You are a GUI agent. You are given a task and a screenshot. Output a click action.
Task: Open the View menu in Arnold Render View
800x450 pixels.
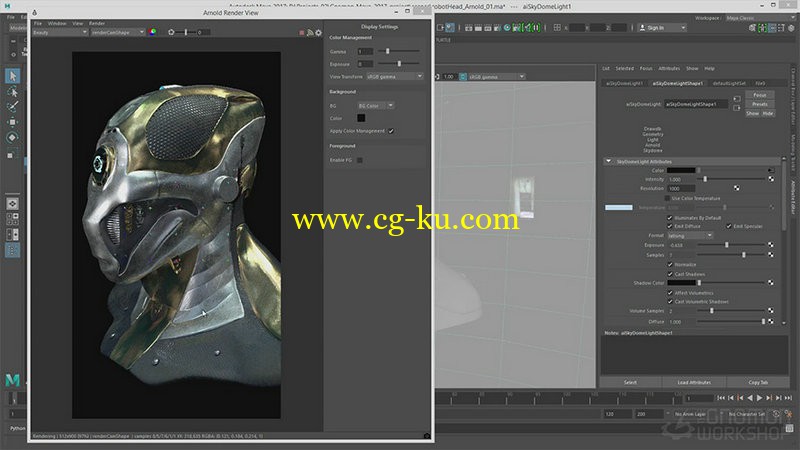[78, 23]
